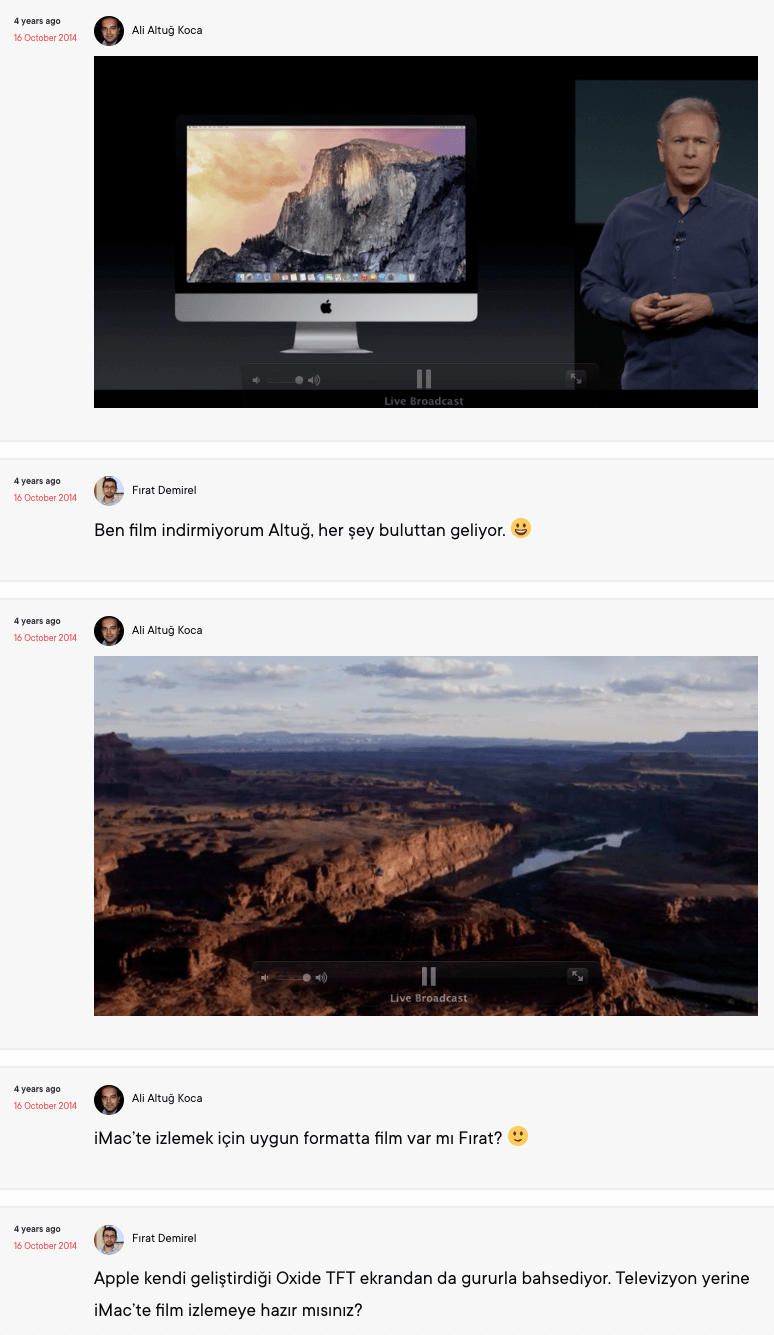The height and width of the screenshot is (1335, 774).
Task: Click the pause icon in iMac video
Action: coord(424,379)
